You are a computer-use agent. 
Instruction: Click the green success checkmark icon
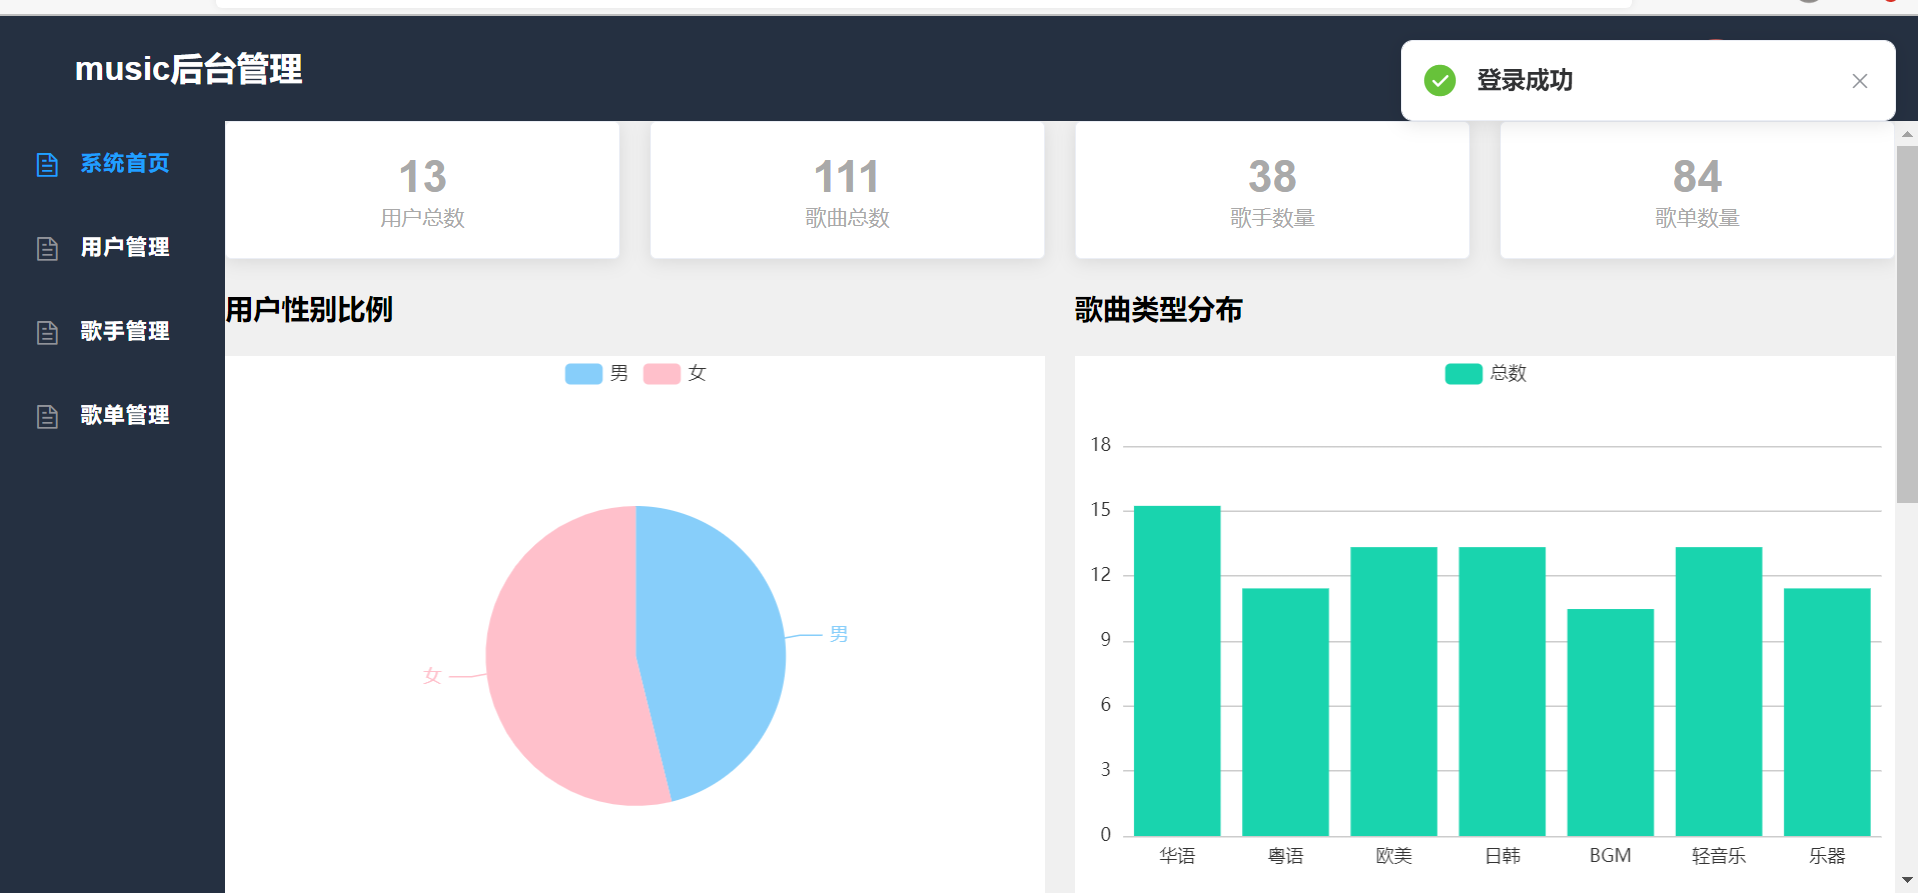(x=1440, y=80)
